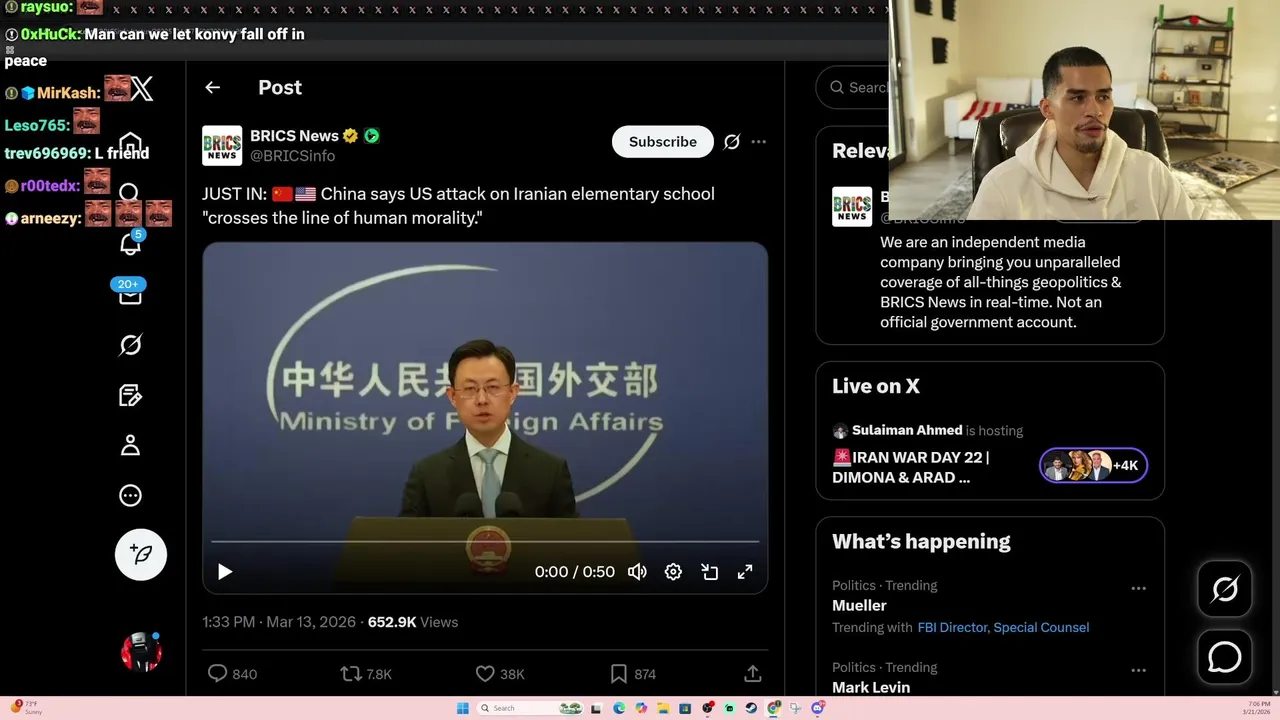1280x720 pixels.
Task: Open Steam from taskbar
Action: [x=751, y=708]
